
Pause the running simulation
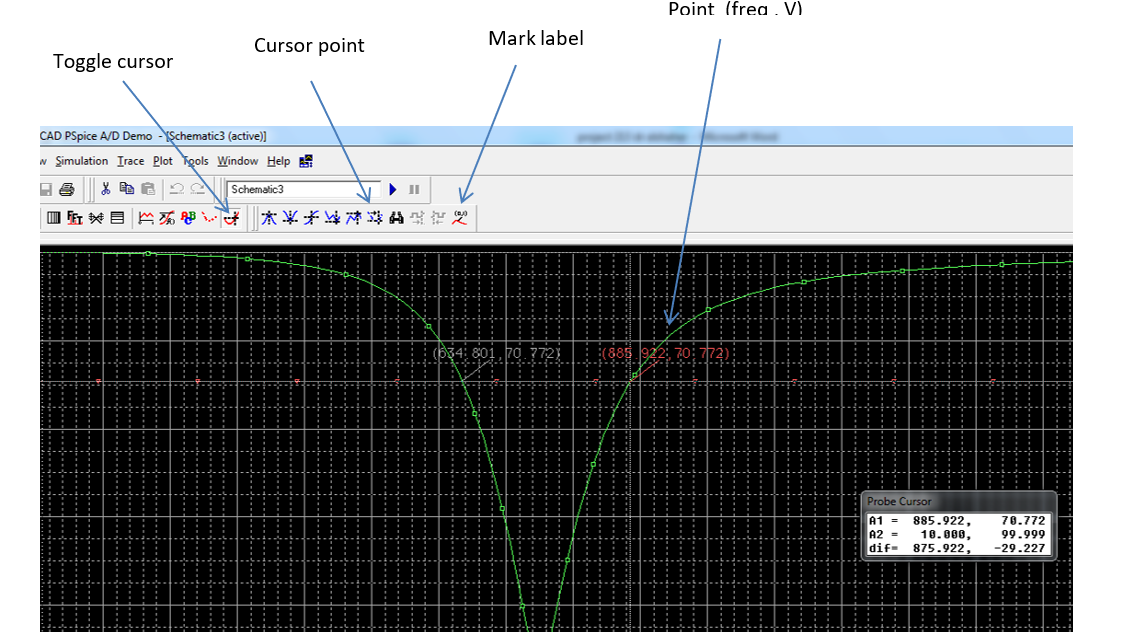point(413,189)
